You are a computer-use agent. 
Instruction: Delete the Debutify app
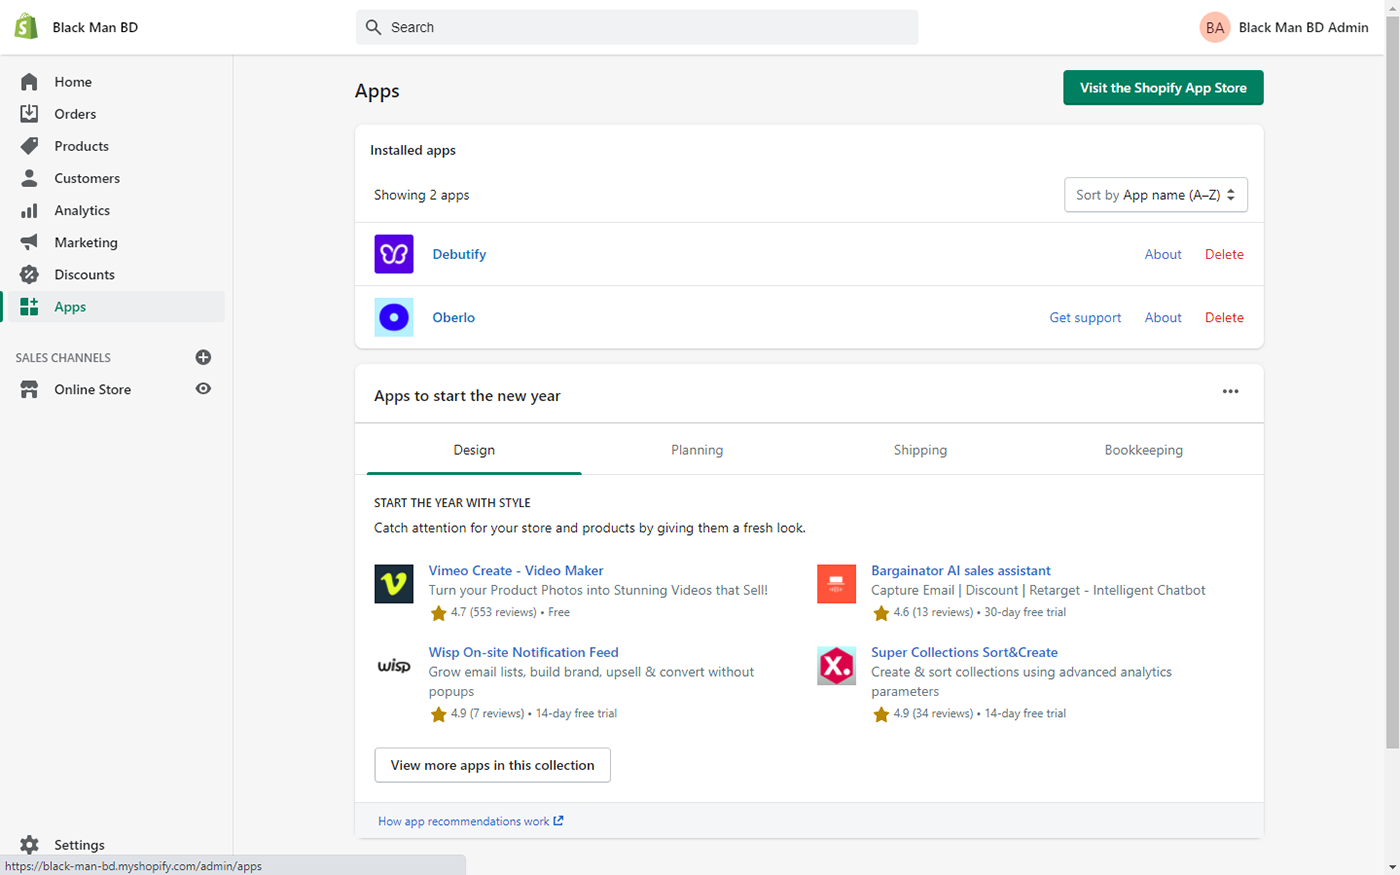click(x=1224, y=254)
